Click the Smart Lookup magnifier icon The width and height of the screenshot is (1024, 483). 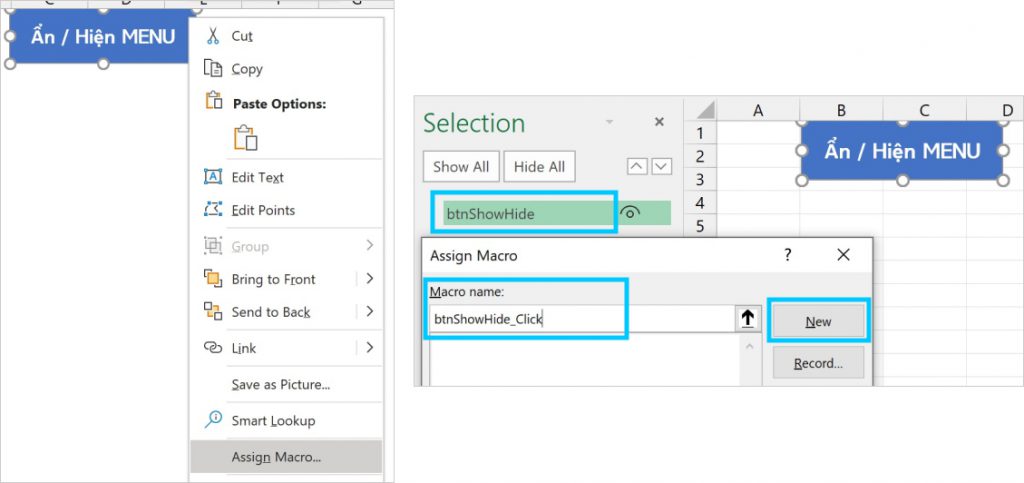point(212,420)
